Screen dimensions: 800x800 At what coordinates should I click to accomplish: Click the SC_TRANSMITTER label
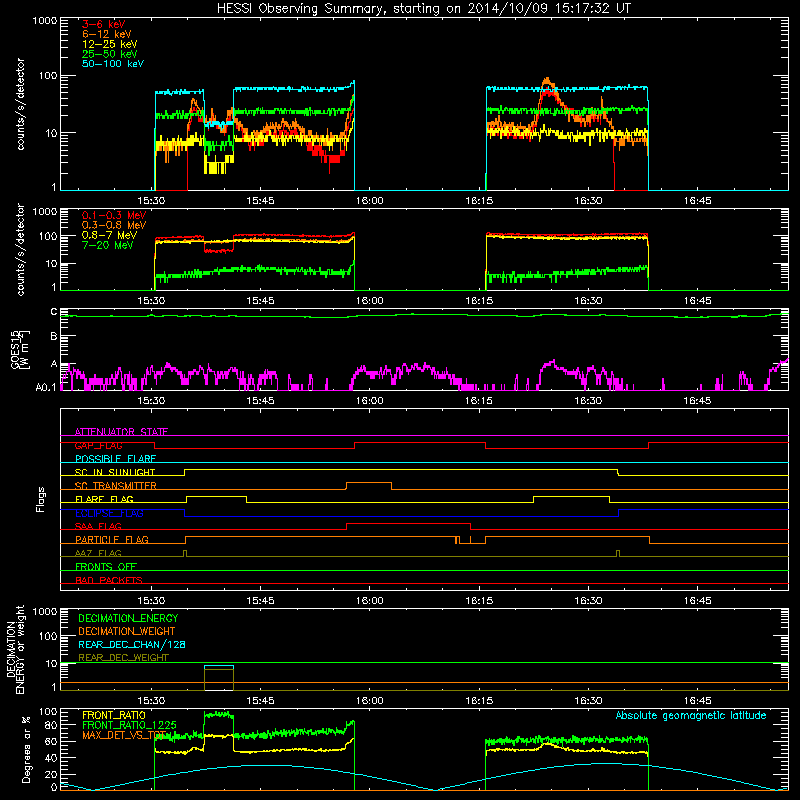pyautogui.click(x=116, y=486)
